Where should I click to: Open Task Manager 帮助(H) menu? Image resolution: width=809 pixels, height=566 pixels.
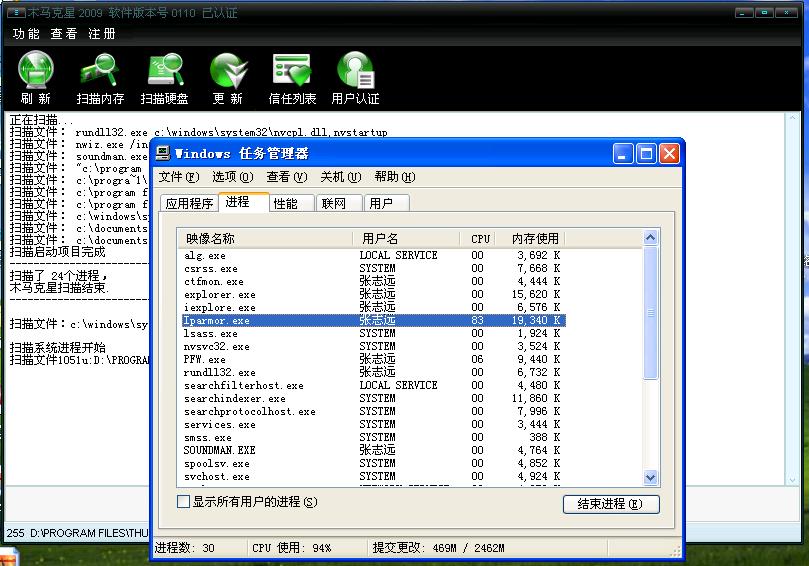(395, 177)
